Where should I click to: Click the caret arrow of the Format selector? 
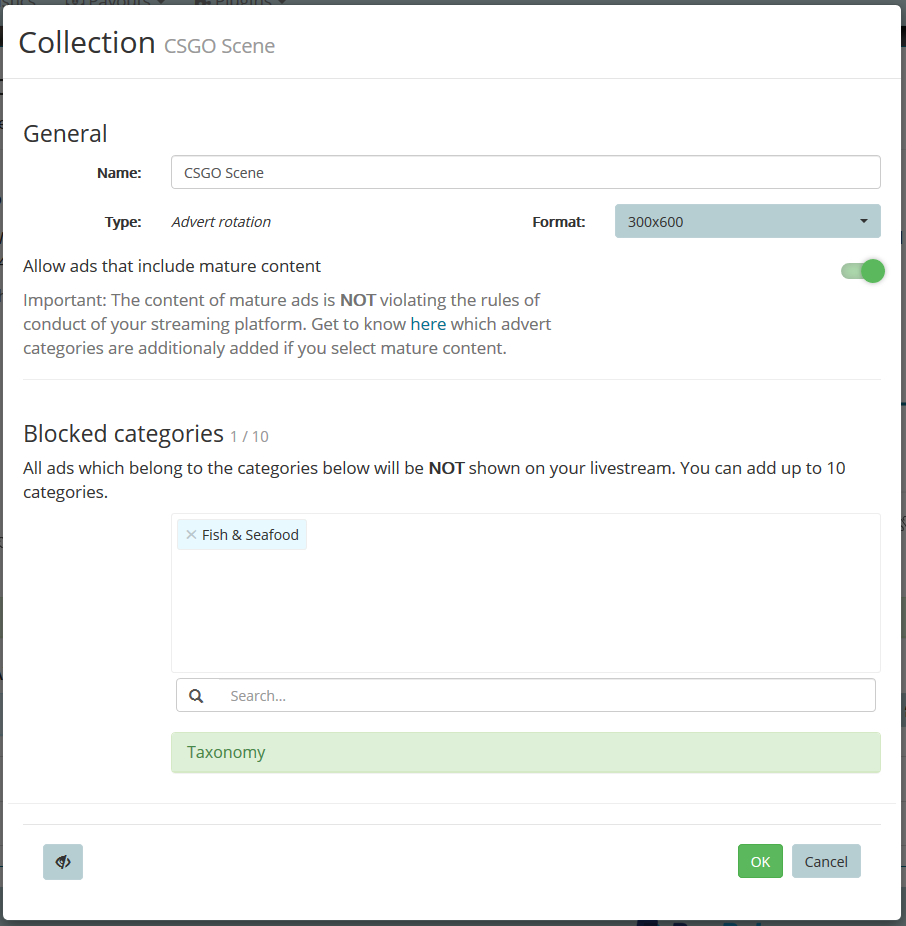click(864, 221)
